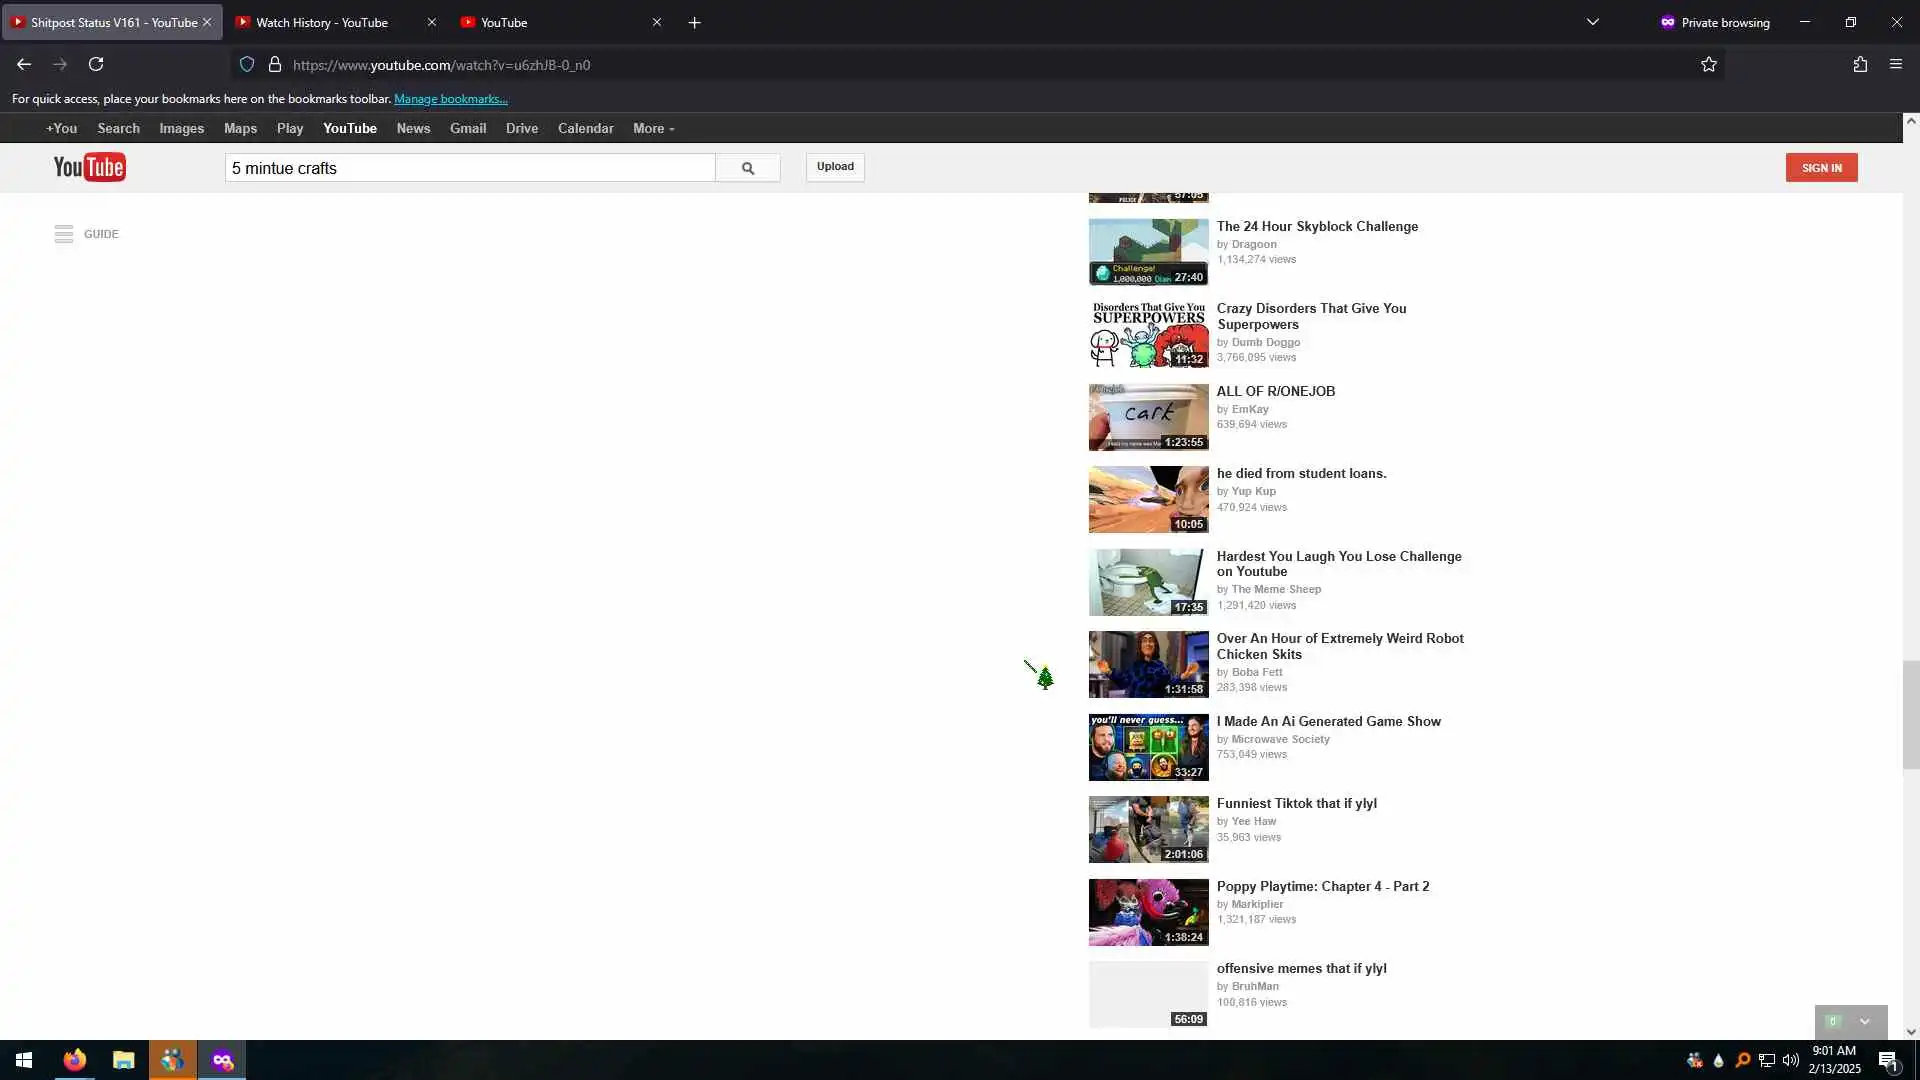Open File Explorer from taskbar

click(123, 1060)
